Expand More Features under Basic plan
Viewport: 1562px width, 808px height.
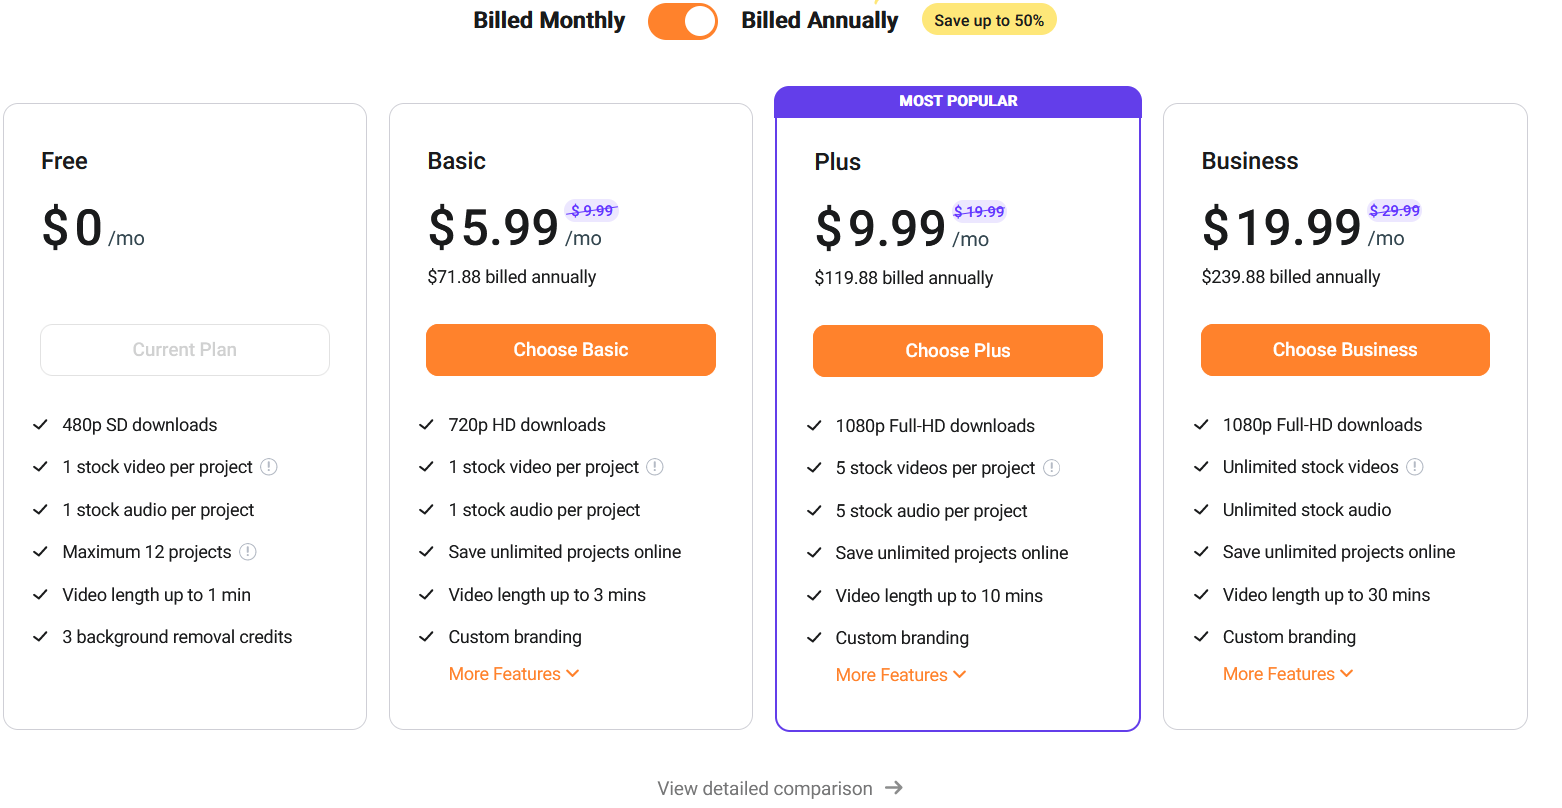pos(514,674)
